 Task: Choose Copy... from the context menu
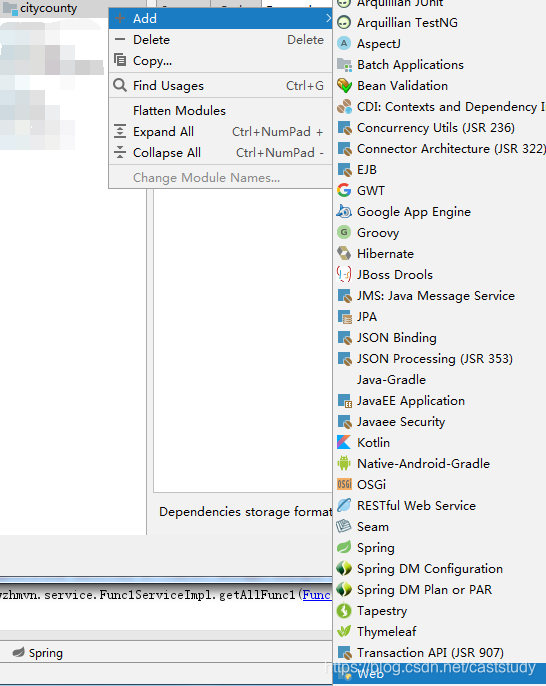coord(220,60)
